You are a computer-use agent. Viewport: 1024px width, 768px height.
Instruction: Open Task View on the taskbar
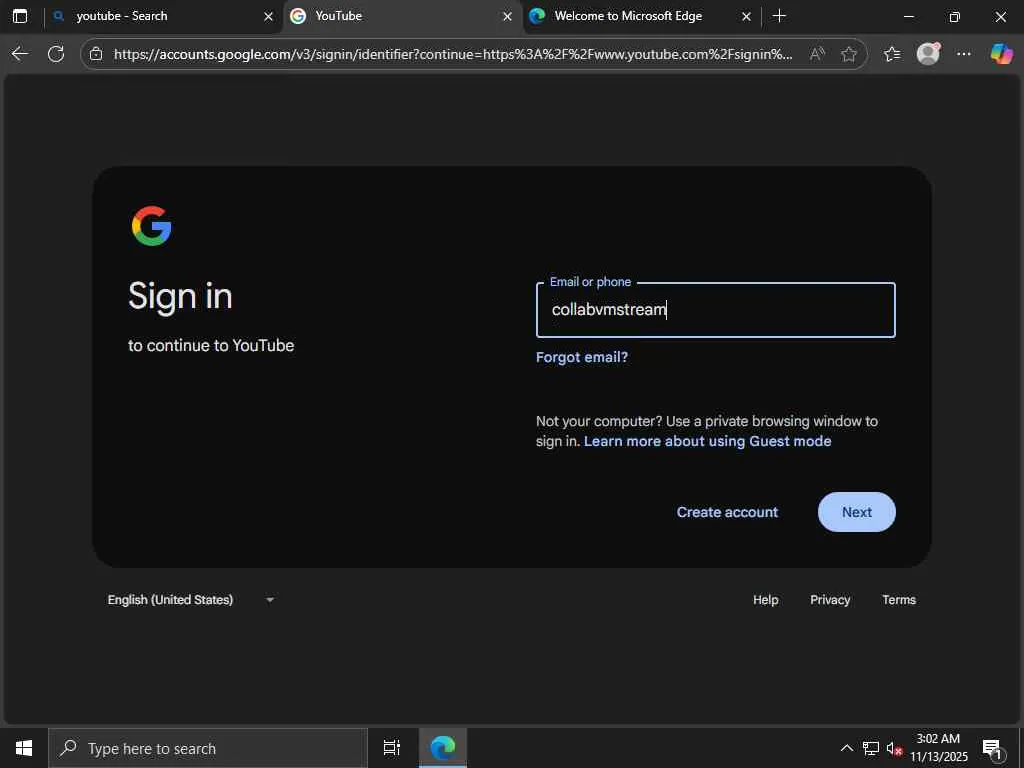(x=392, y=748)
